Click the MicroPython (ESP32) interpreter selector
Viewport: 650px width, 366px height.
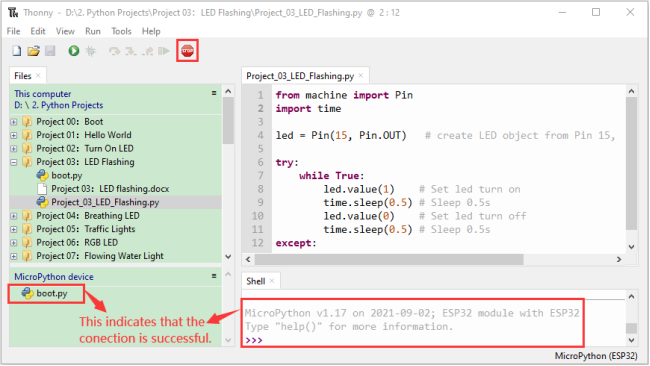[596, 356]
